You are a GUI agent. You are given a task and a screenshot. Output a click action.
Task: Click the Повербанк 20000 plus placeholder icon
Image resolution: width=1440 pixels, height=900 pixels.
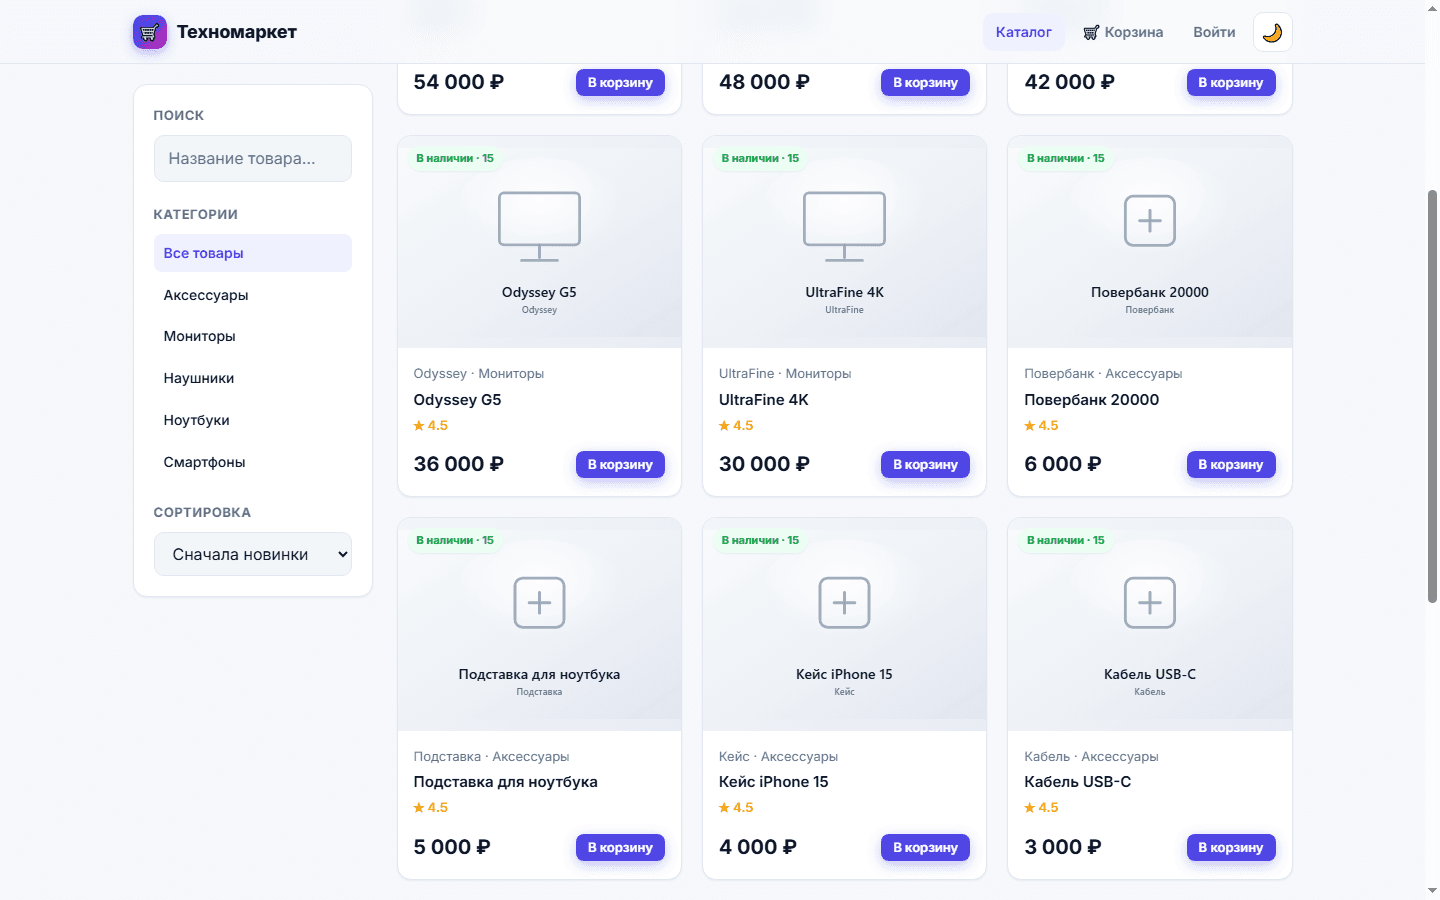click(x=1150, y=221)
